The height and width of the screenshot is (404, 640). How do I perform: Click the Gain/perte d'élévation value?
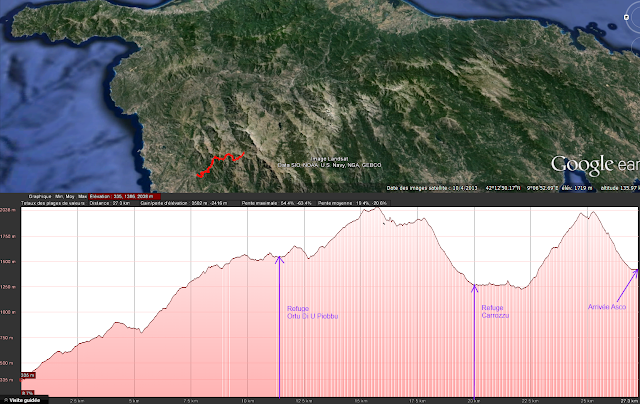click(184, 203)
